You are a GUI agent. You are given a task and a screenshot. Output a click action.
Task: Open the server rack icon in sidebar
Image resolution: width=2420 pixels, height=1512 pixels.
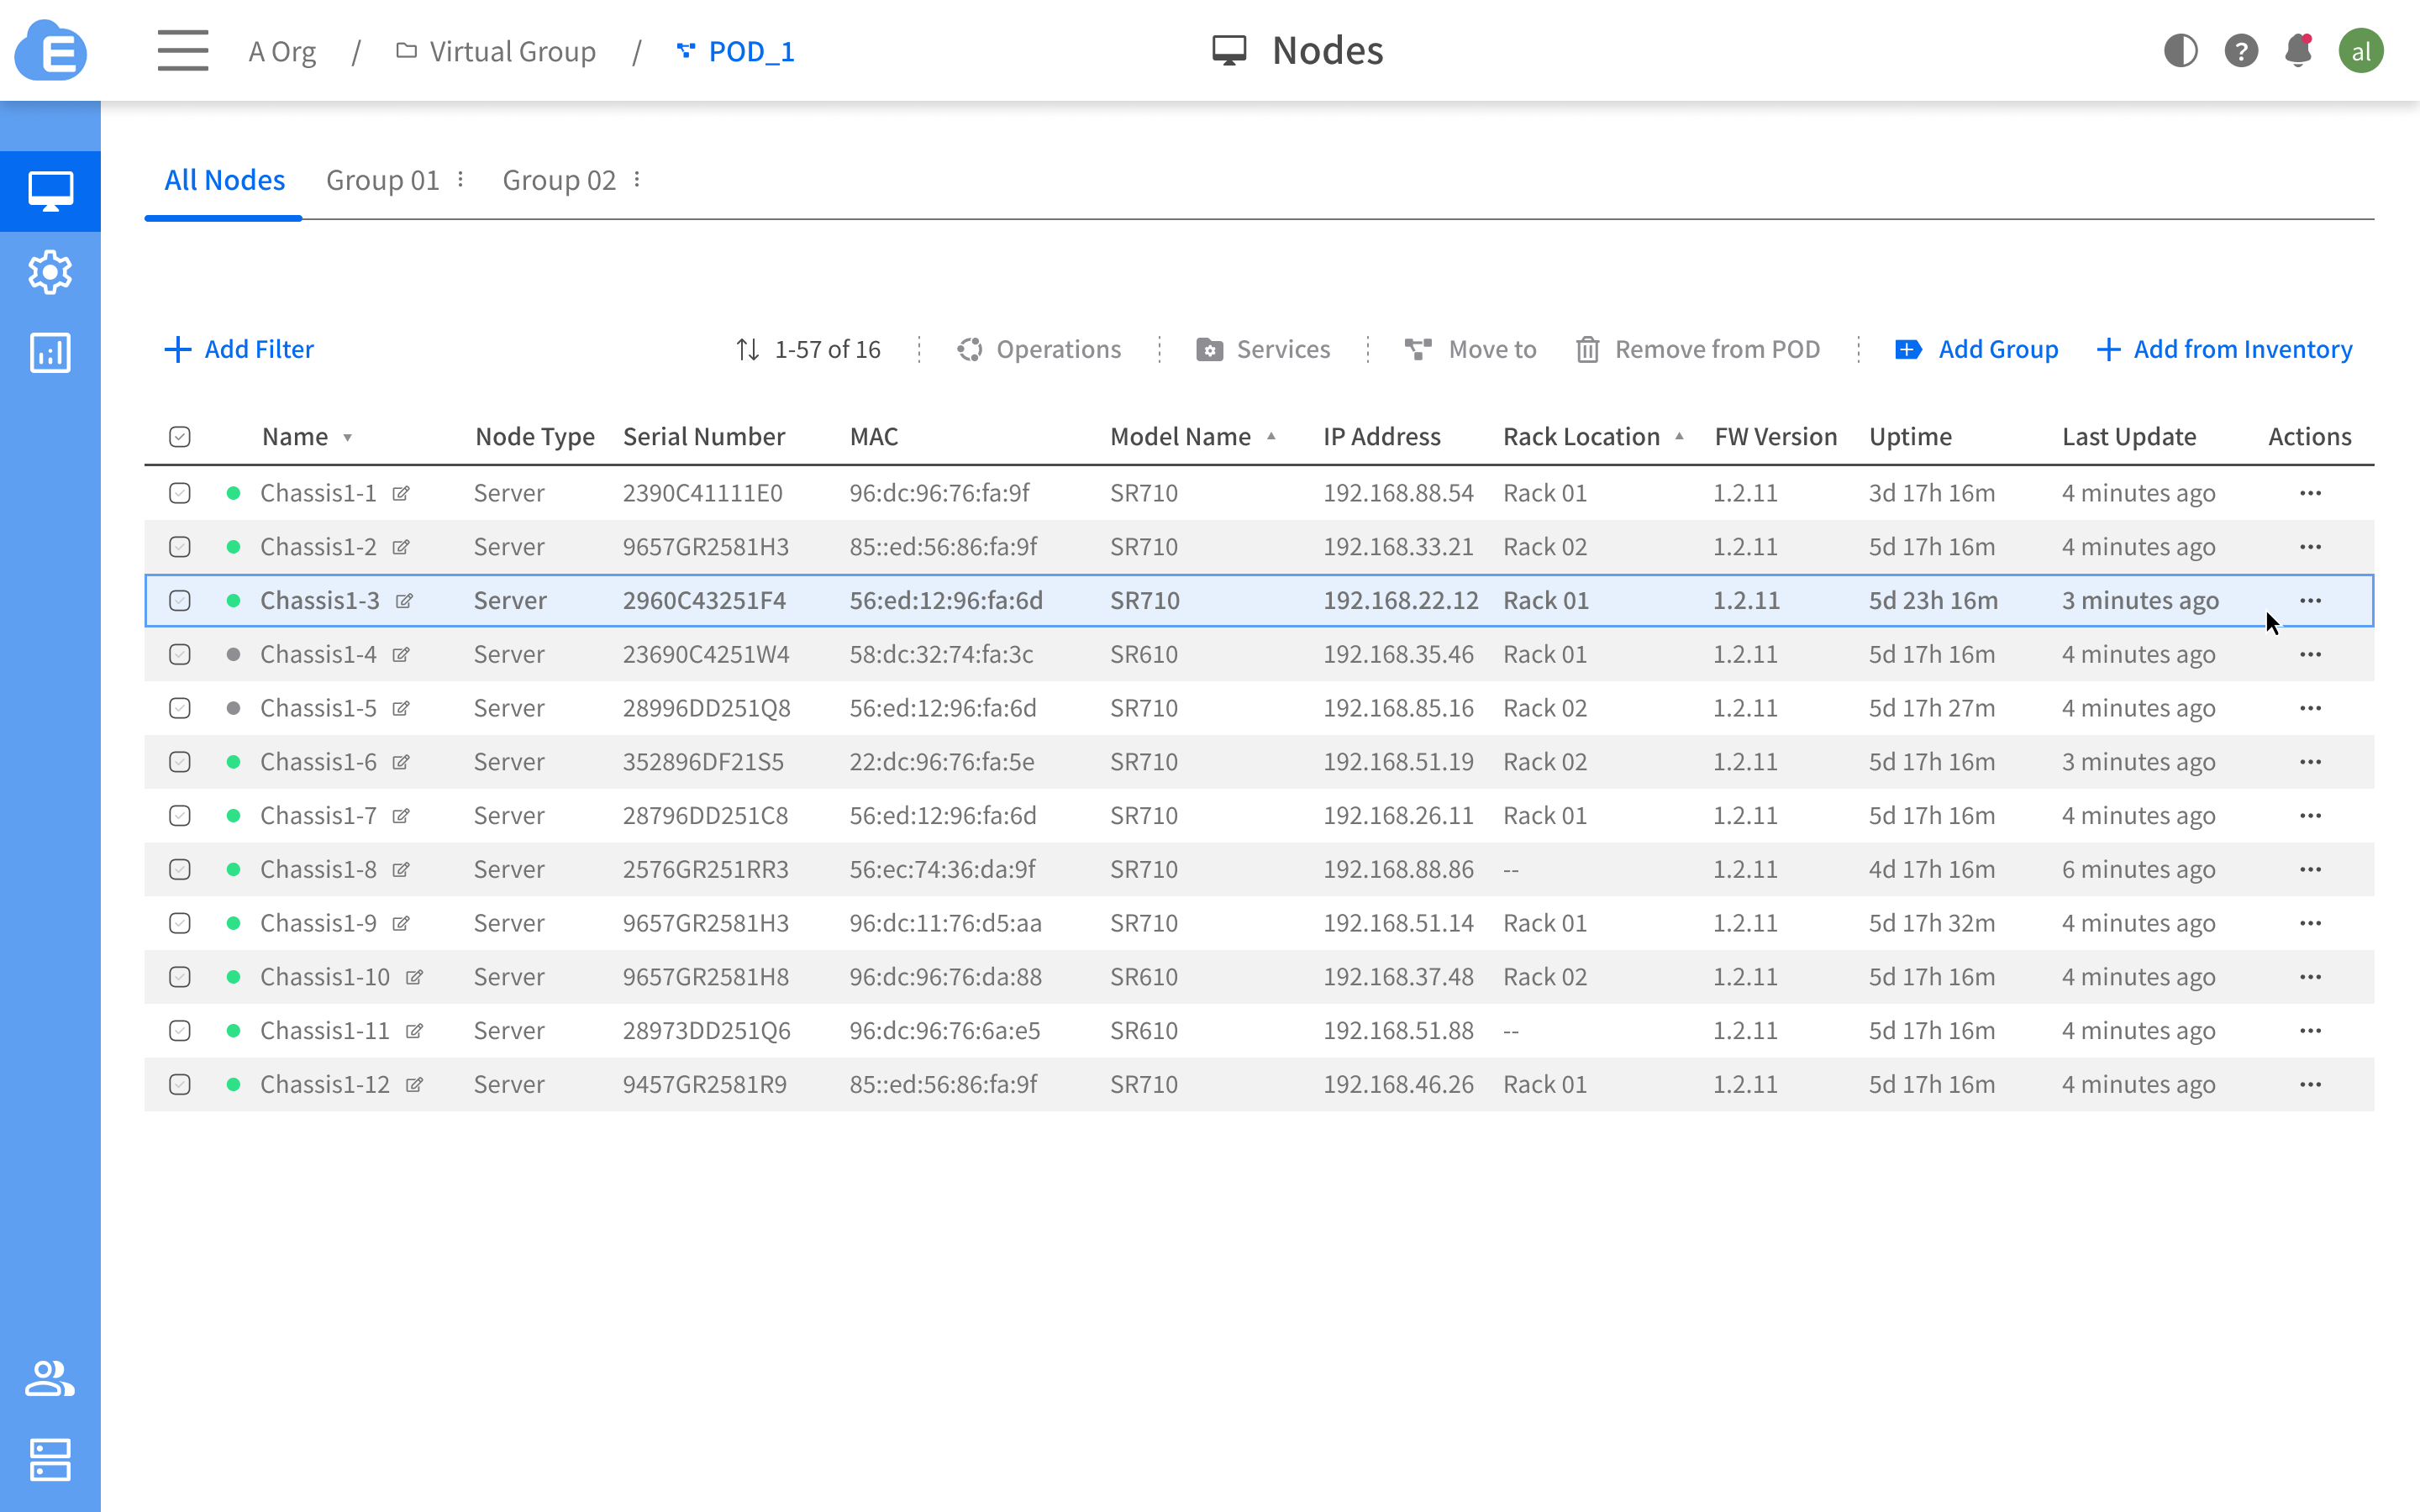50,1460
